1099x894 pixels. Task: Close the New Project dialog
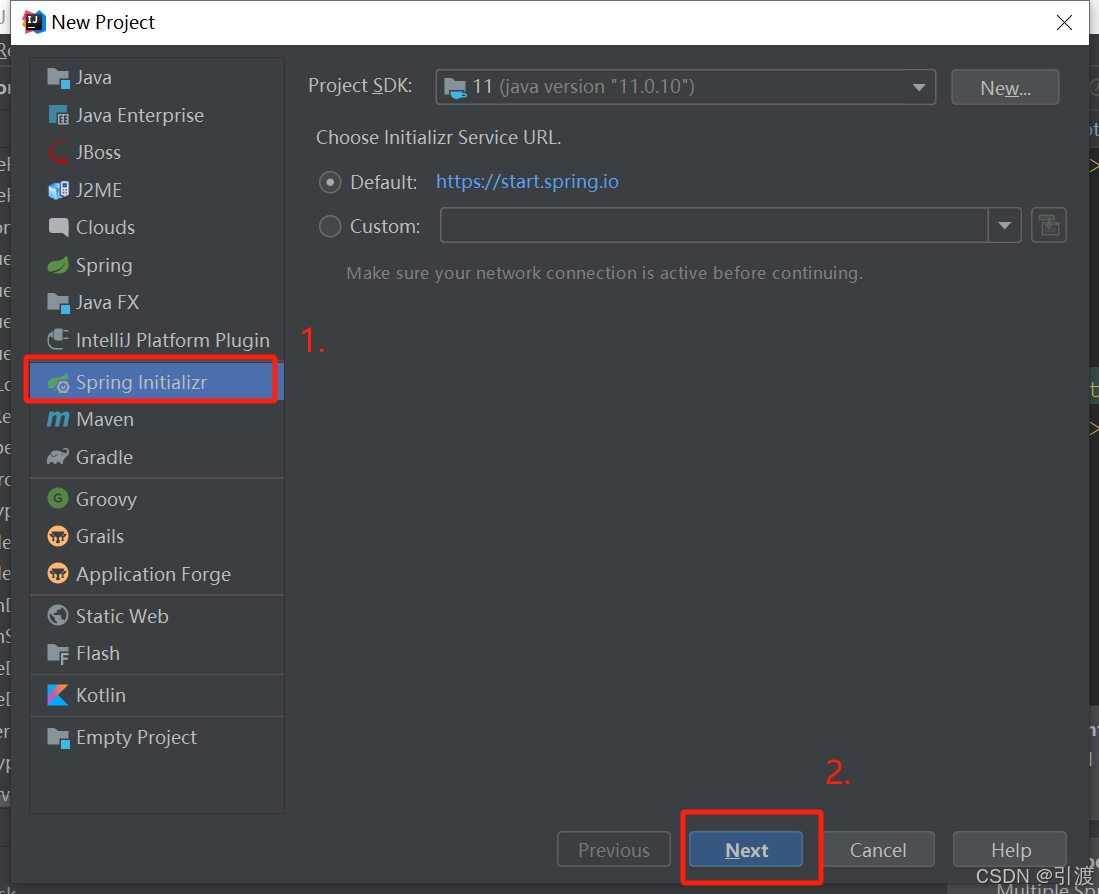coord(1064,22)
